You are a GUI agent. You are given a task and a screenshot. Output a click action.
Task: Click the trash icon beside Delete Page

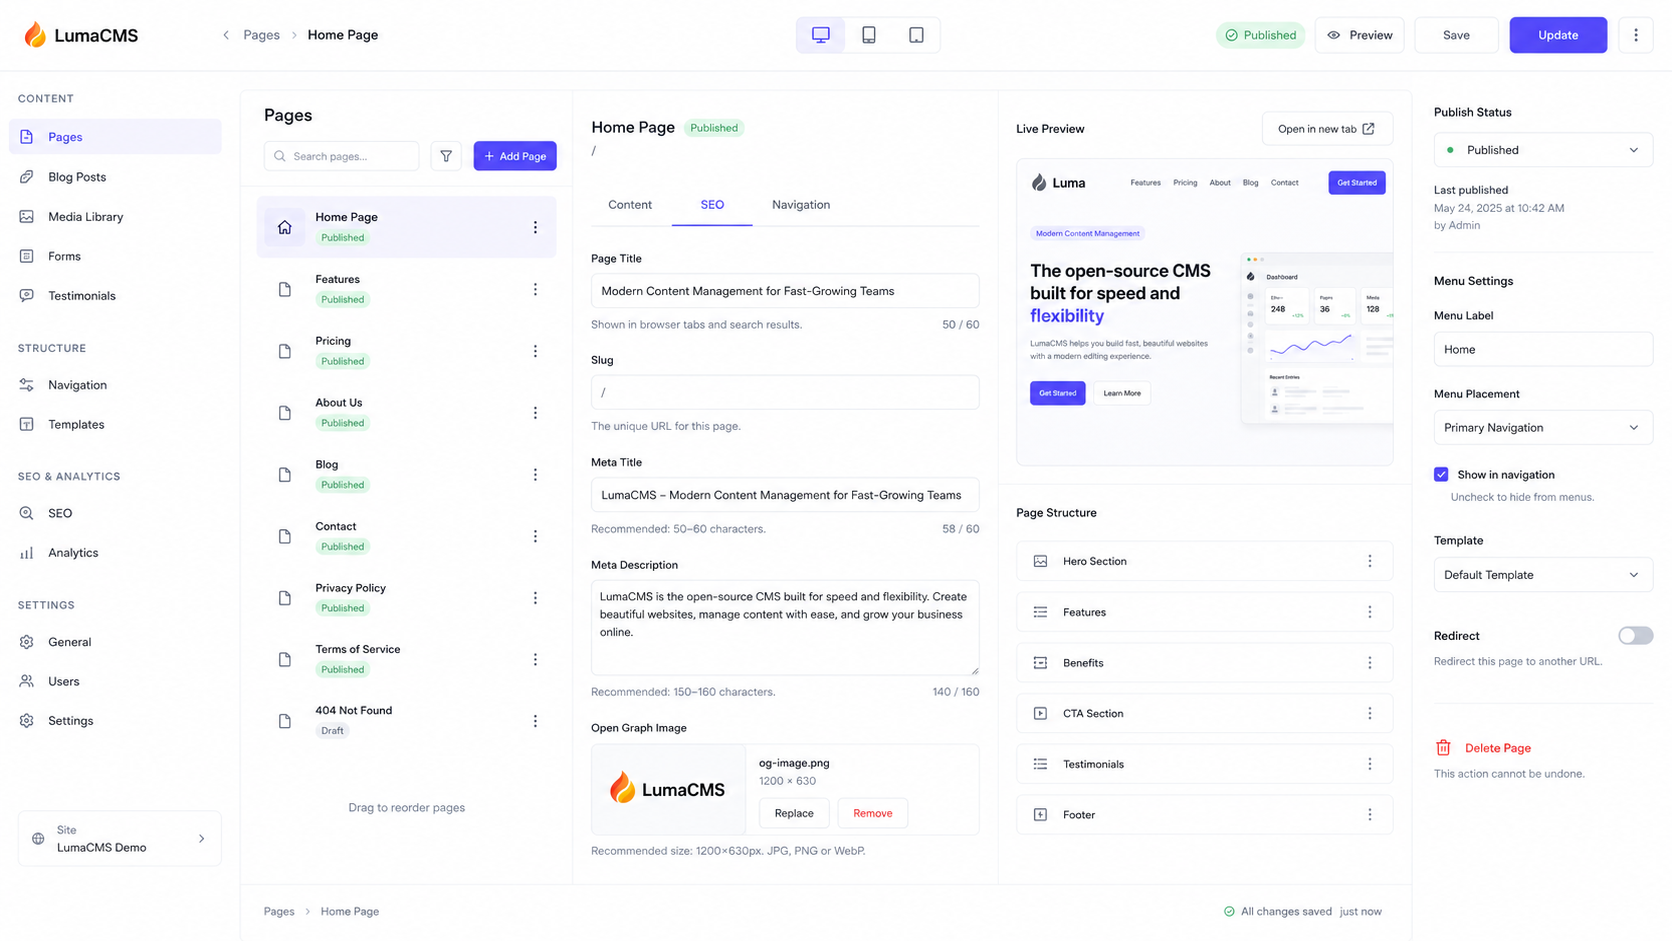coord(1443,748)
